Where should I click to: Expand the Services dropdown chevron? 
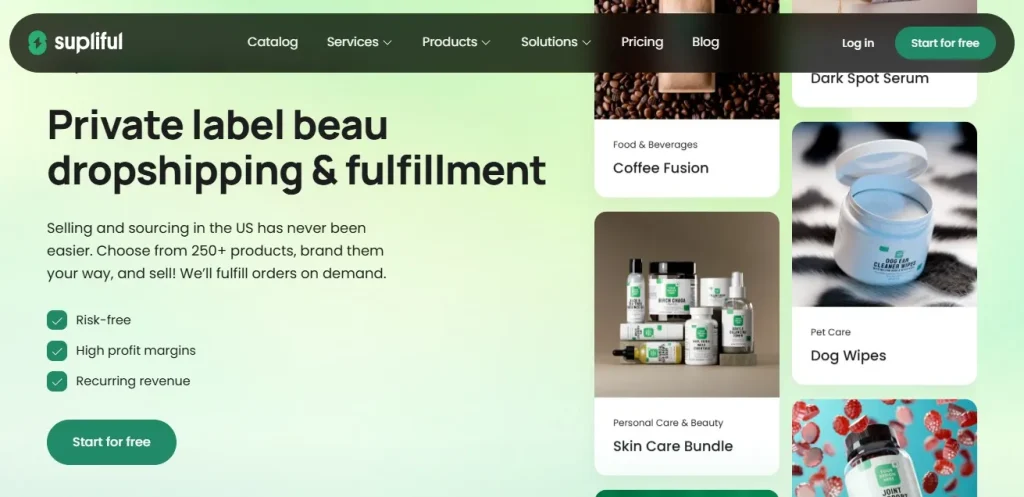coord(387,42)
